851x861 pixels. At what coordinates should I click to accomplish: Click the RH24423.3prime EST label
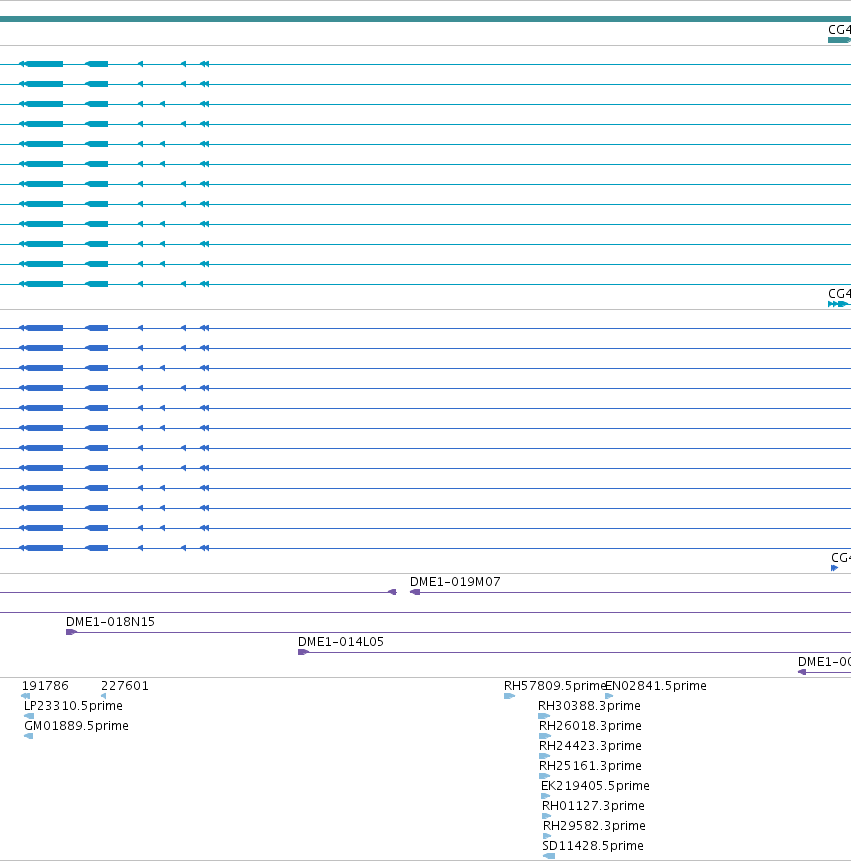(590, 746)
